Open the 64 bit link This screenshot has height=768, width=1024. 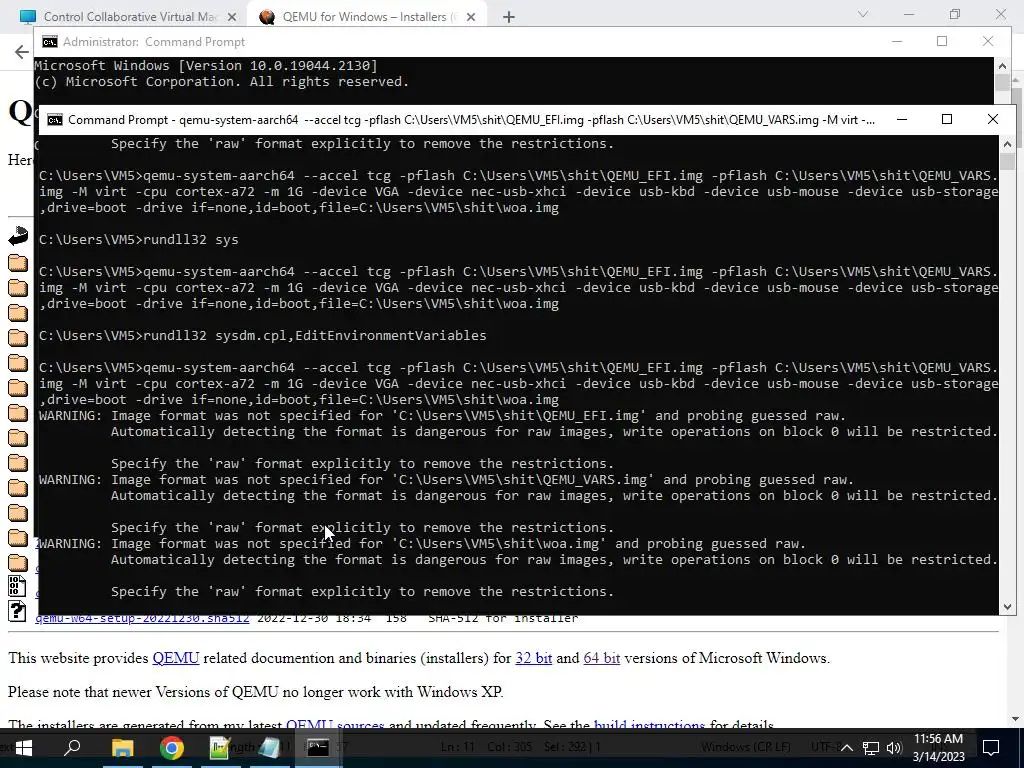(x=601, y=658)
